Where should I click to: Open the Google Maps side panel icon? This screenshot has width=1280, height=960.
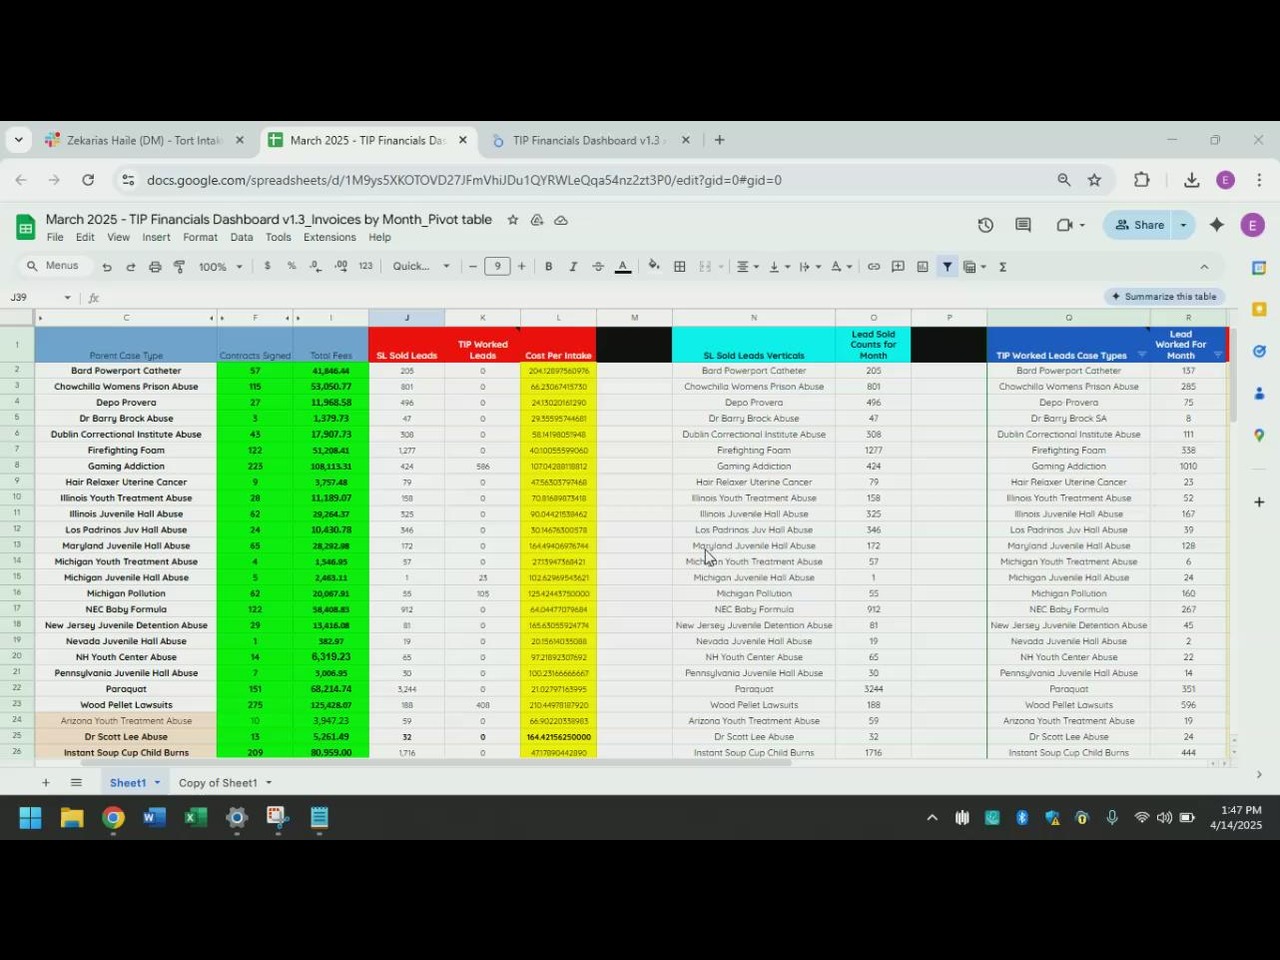[x=1259, y=435]
